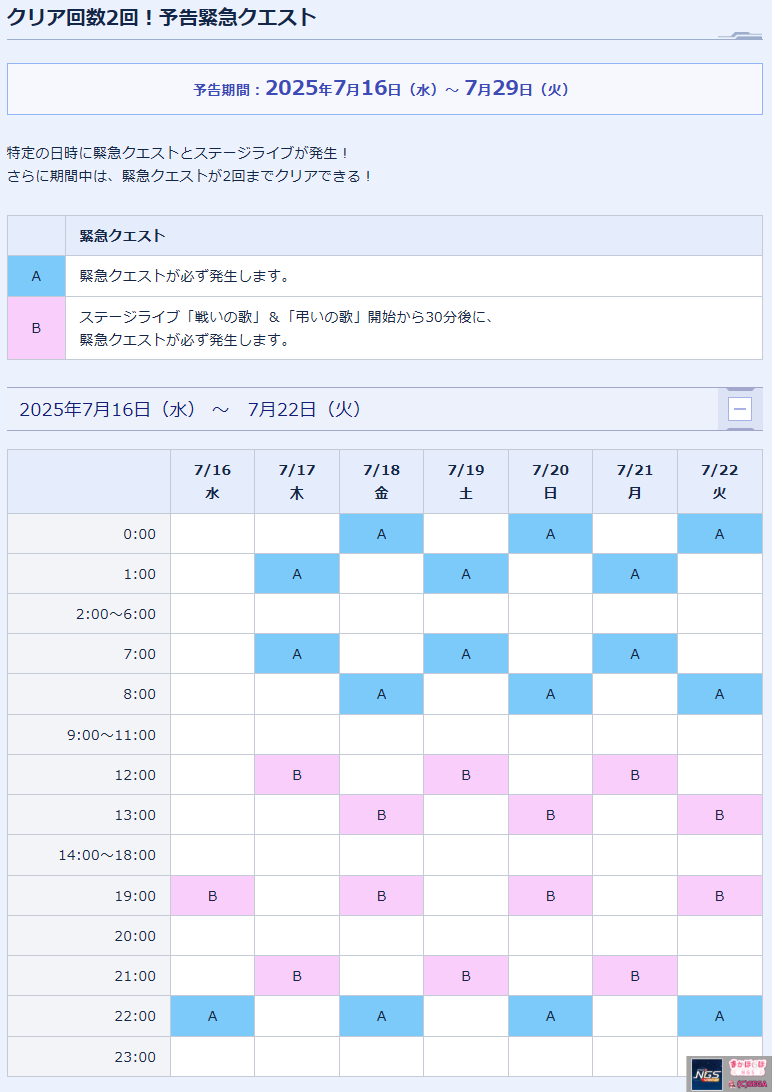This screenshot has width=772, height=1092.
Task: Click the B cell at 19:00 on 7/16
Action: [x=212, y=896]
